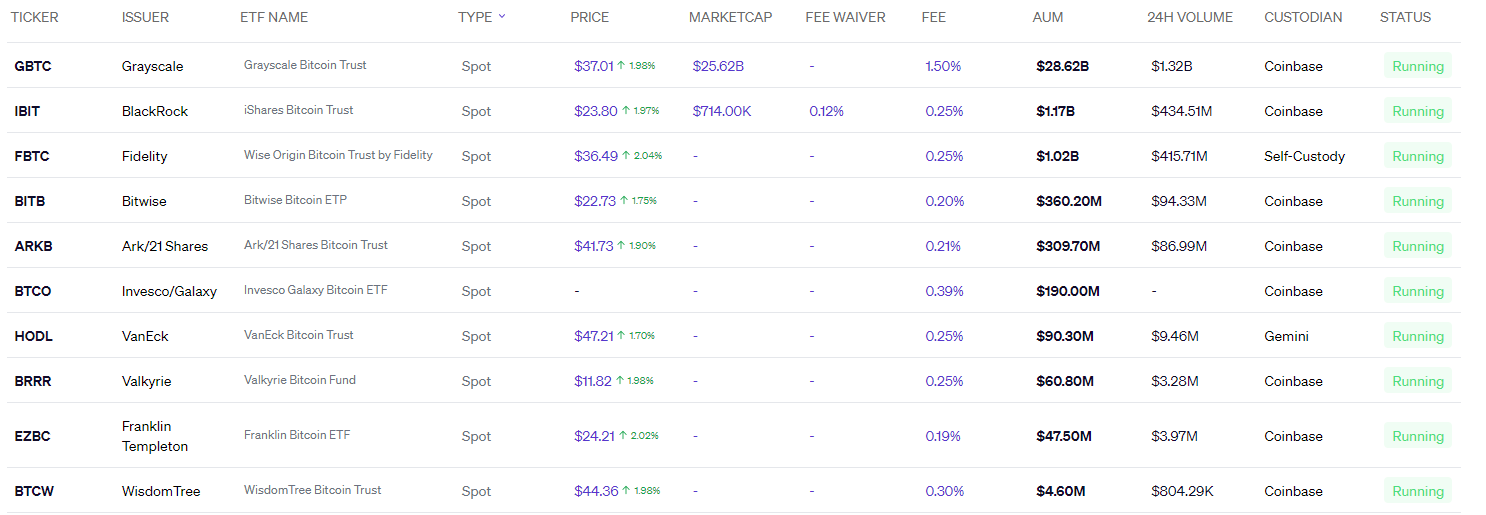The width and height of the screenshot is (1486, 515).
Task: Click the ARKB ticker symbol
Action: (33, 246)
